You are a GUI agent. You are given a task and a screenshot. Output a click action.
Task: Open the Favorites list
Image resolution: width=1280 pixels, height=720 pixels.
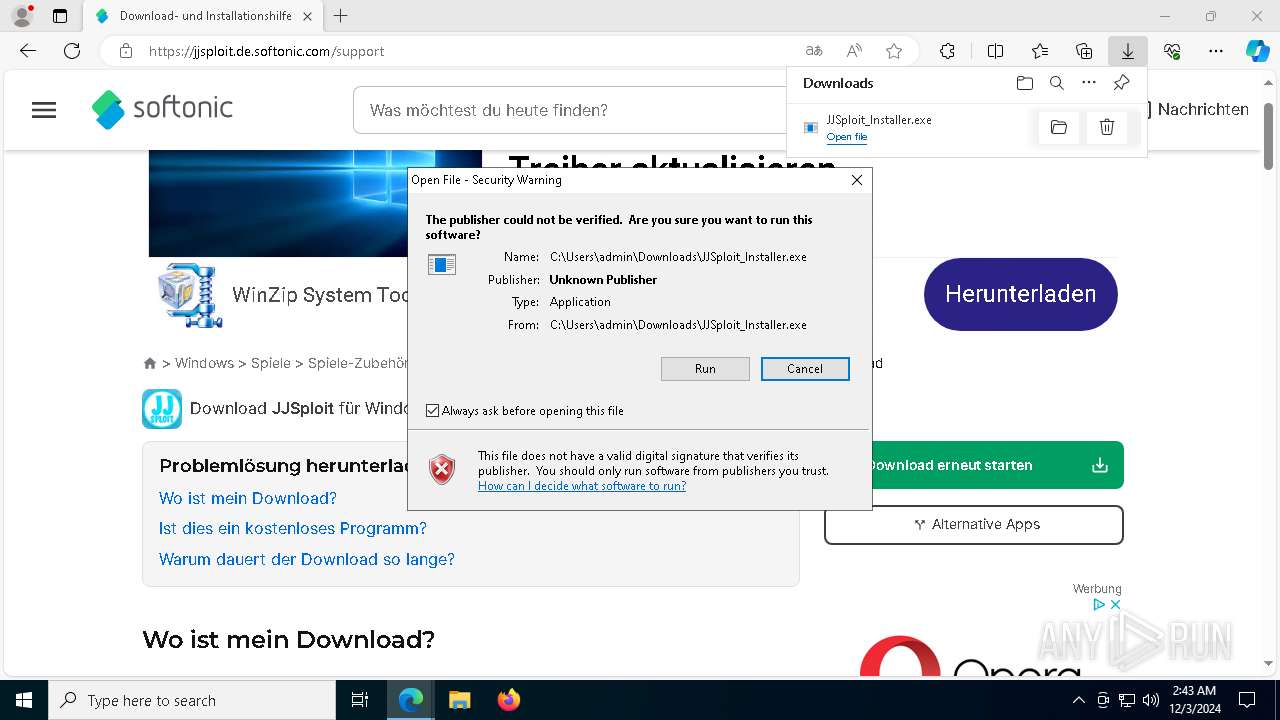coord(1040,51)
